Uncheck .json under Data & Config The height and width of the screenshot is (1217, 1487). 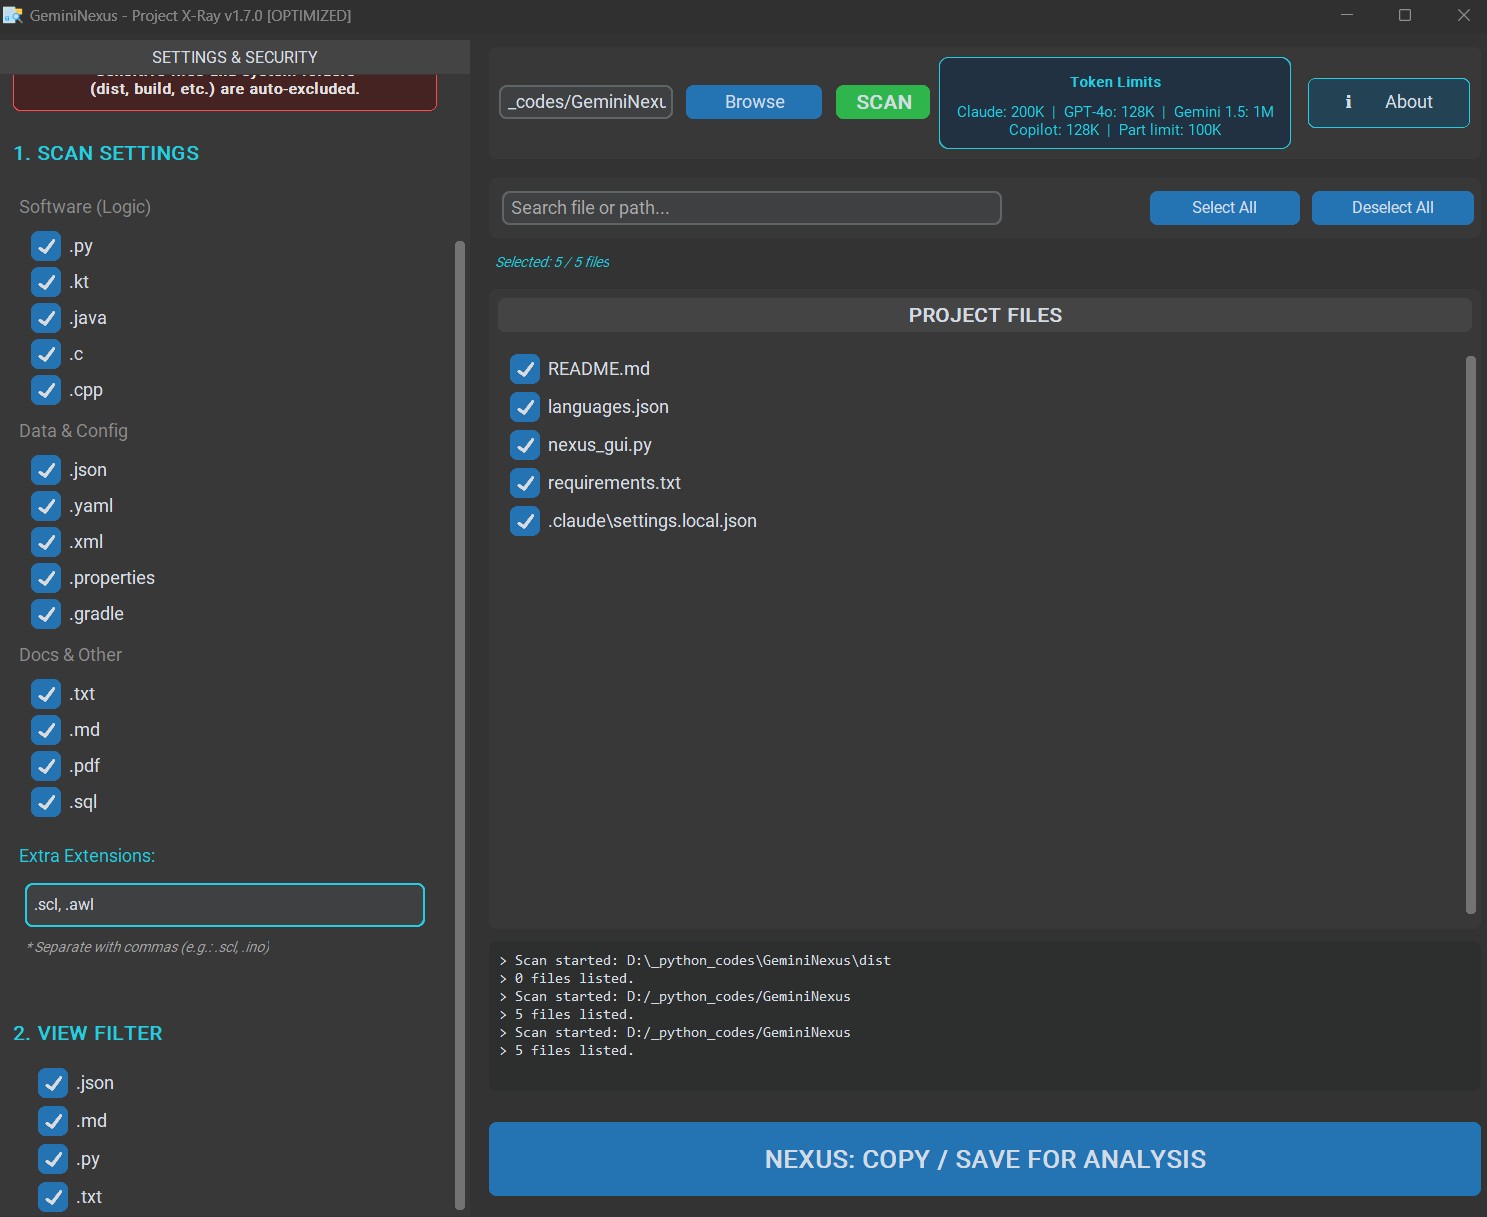46,470
